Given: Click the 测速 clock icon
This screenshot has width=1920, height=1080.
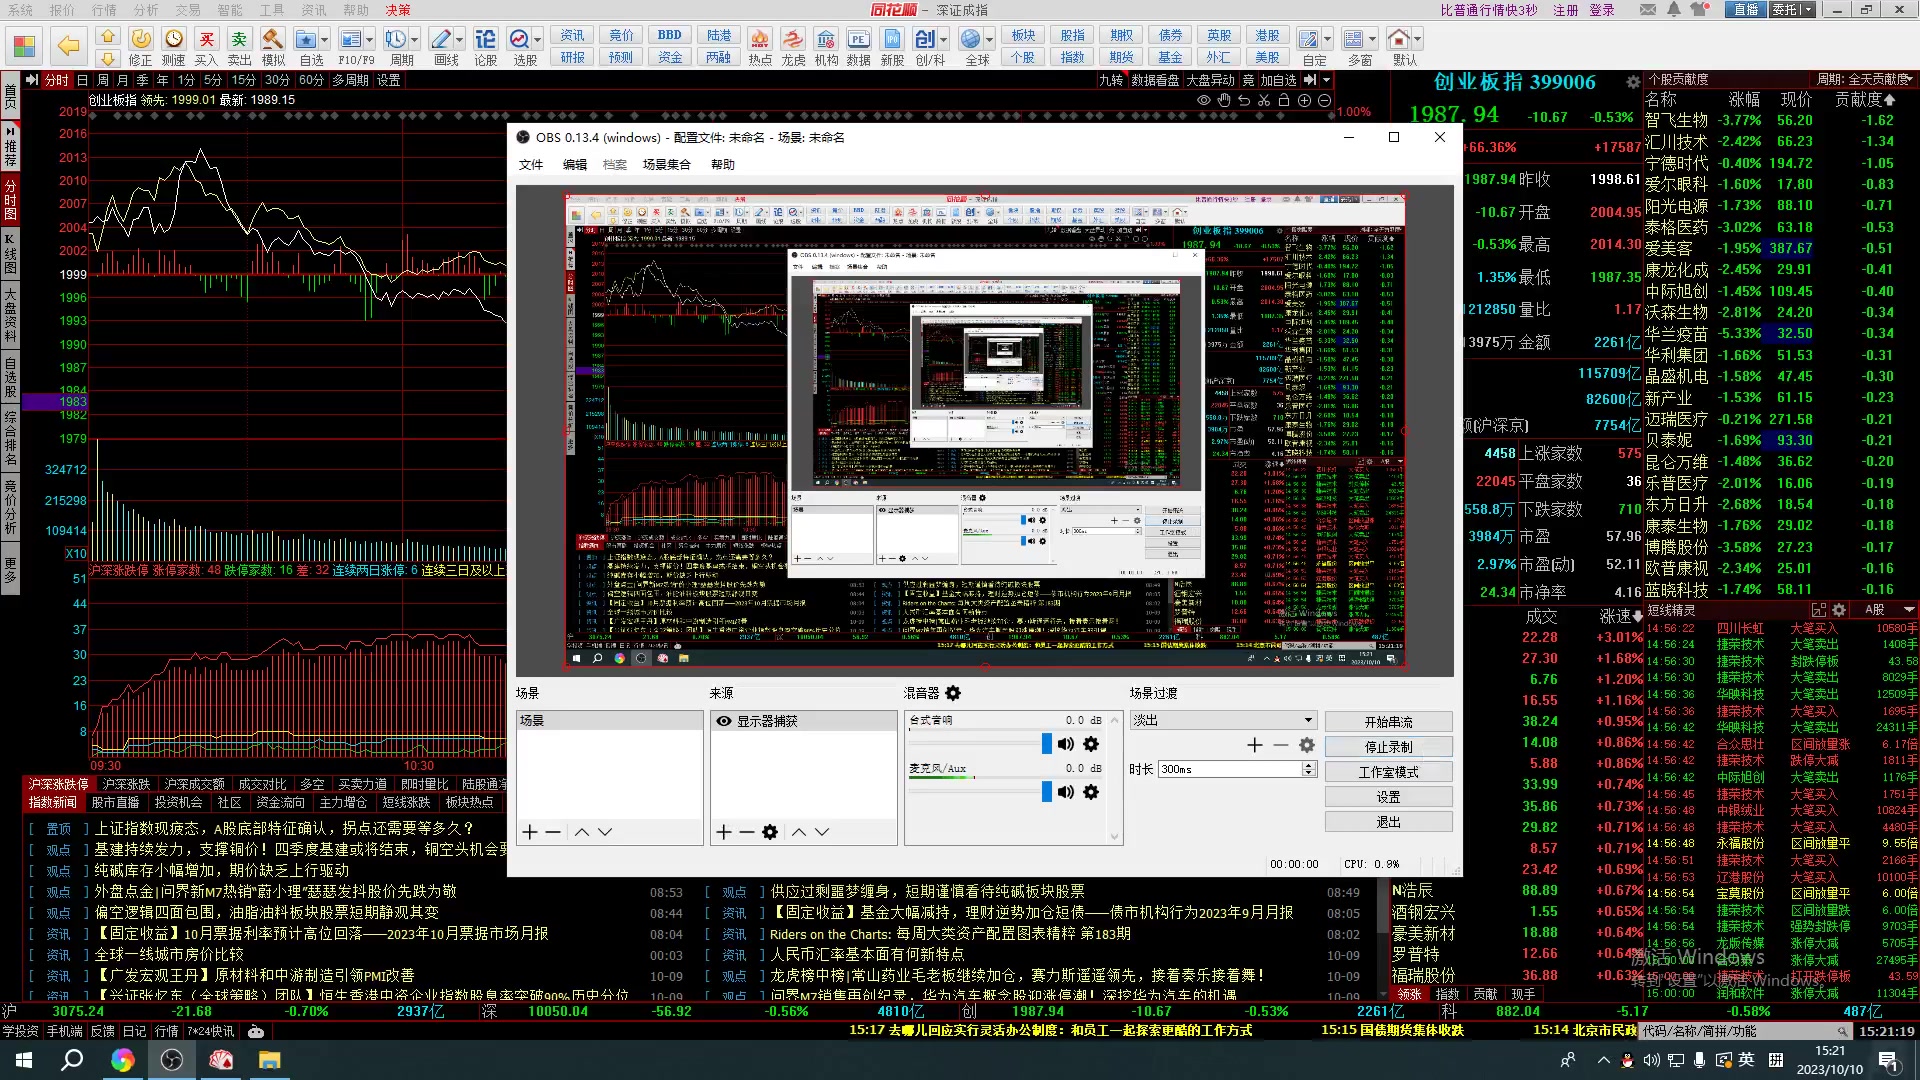Looking at the screenshot, I should pos(174,39).
